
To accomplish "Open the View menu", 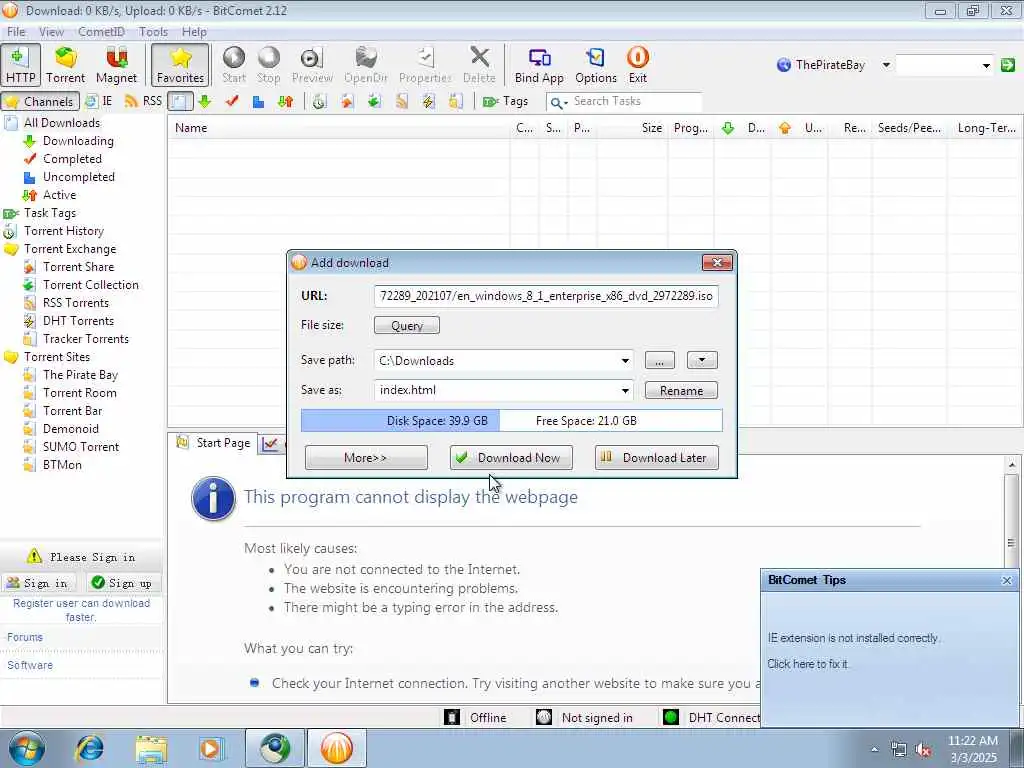I will (52, 31).
